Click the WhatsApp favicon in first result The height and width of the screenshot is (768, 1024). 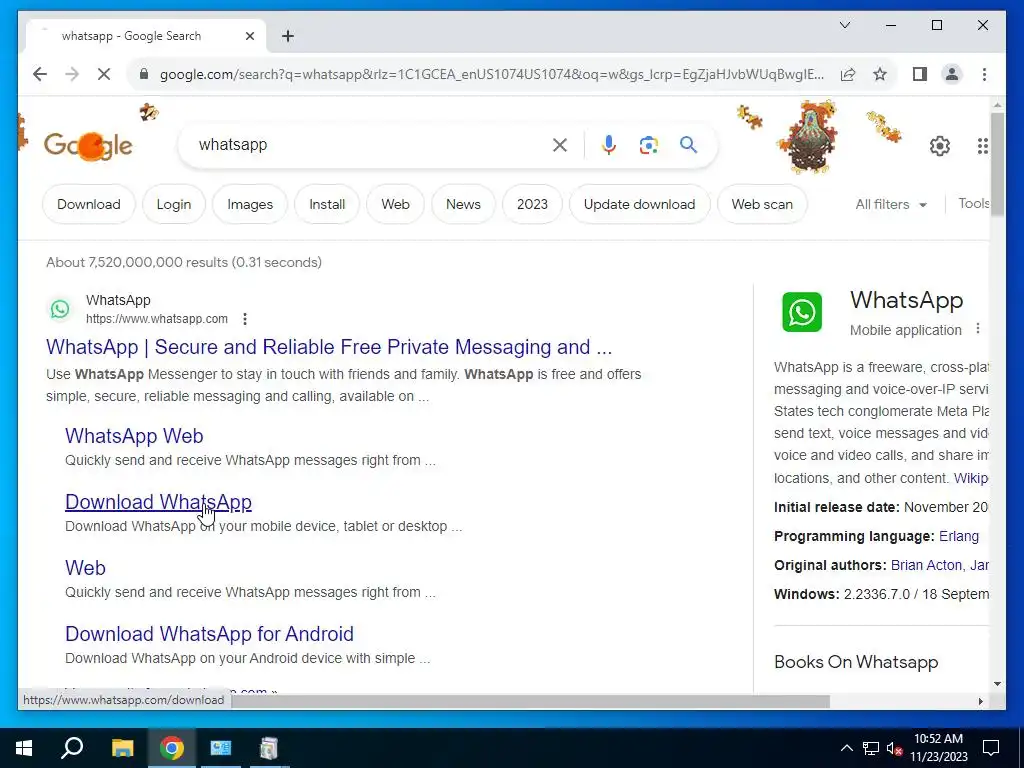(60, 309)
